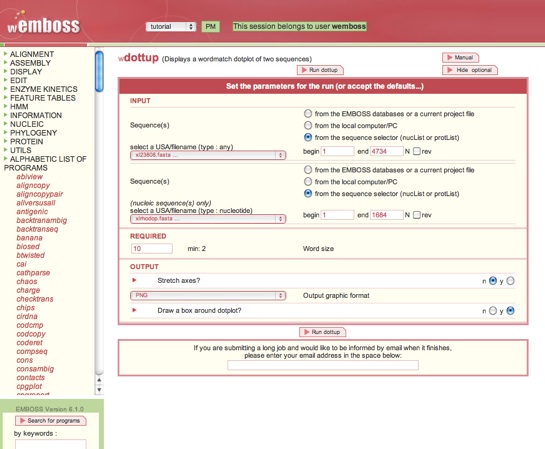The height and width of the screenshot is (449, 545).
Task: Open the checktrans program
Action: click(x=35, y=299)
